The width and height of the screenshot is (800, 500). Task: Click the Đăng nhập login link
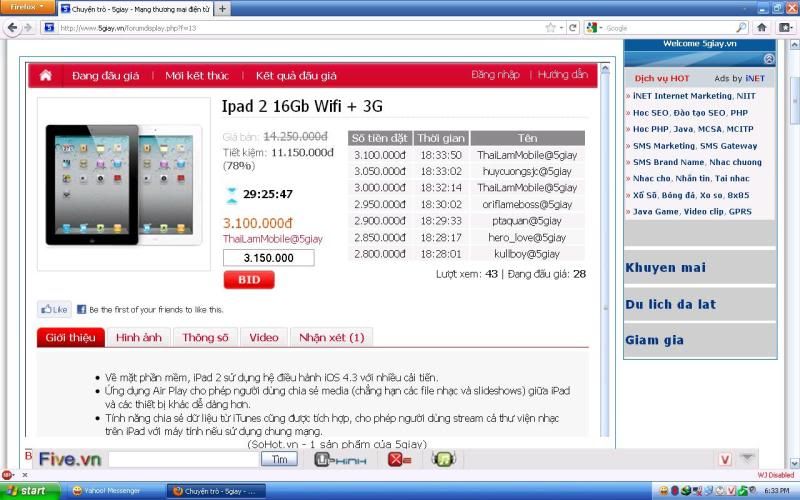coord(495,75)
